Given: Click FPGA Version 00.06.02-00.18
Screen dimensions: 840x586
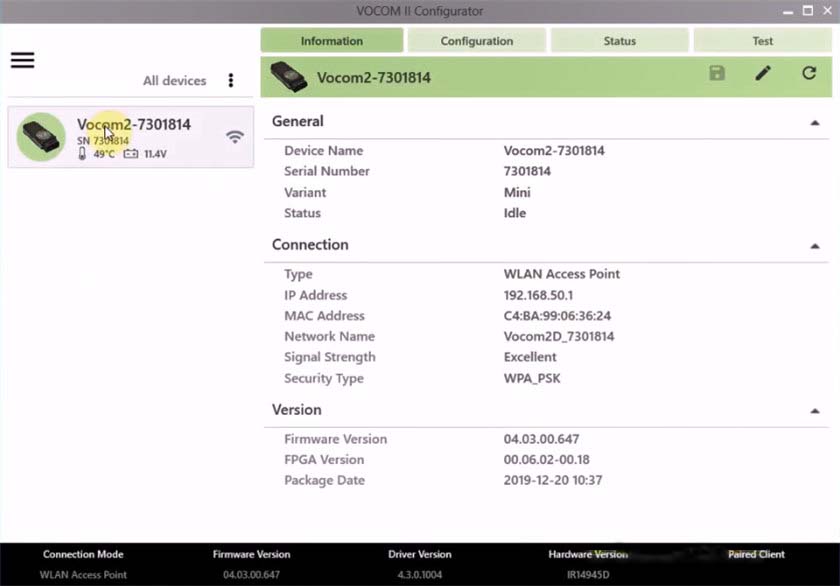Looking at the screenshot, I should pyautogui.click(x=546, y=460).
